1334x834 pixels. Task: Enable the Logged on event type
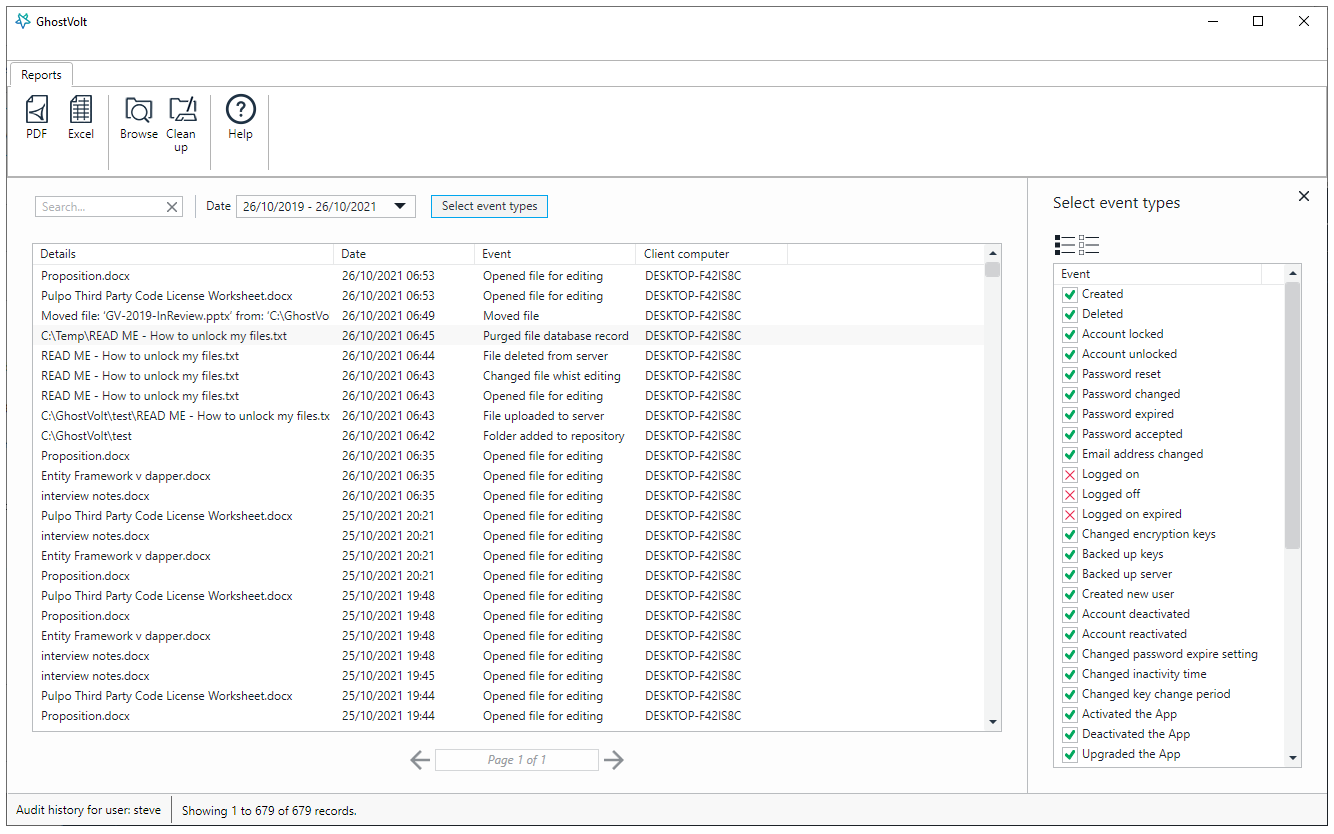point(1069,474)
